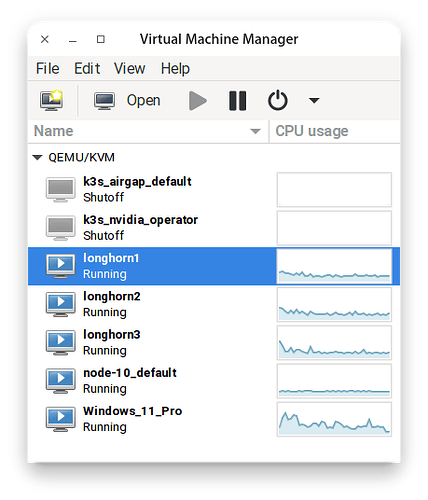Collapse the QEMU/KVM connection tree
The image size is (428, 500).
pos(37,157)
